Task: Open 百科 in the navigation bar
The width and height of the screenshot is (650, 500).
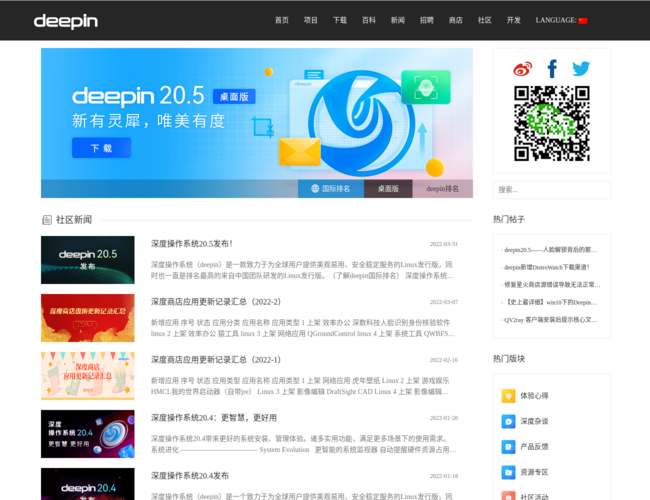Action: [x=369, y=20]
